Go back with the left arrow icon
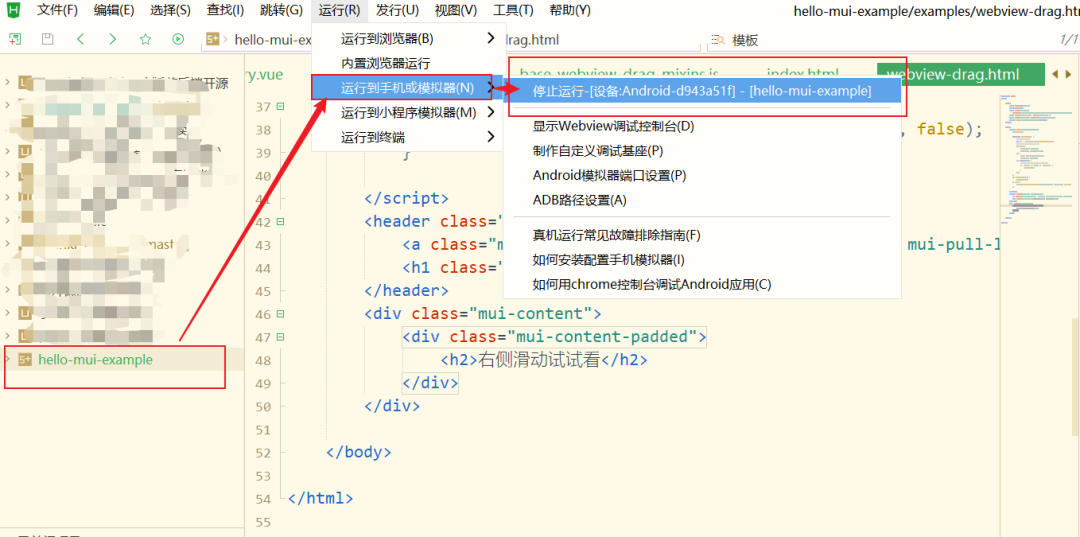This screenshot has height=537, width=1080. tap(81, 39)
